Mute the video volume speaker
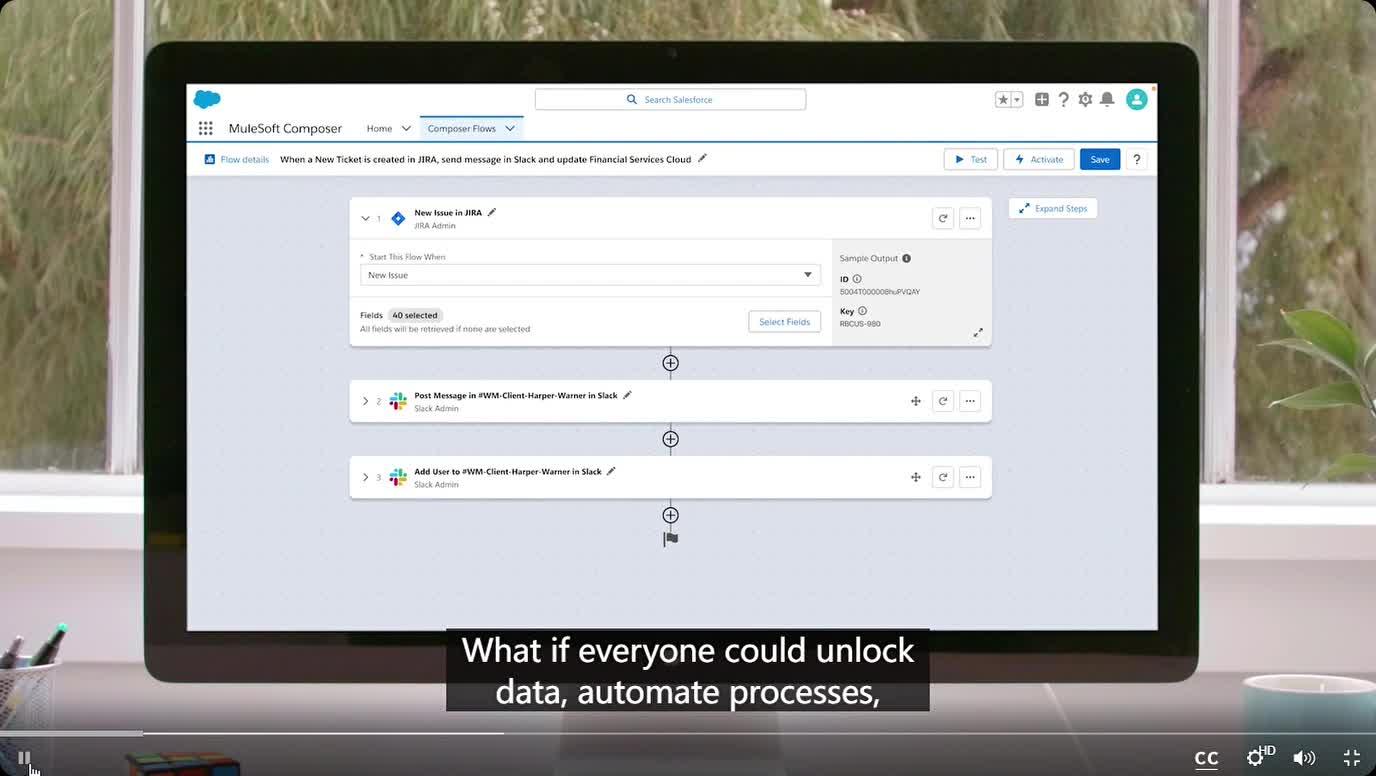The image size is (1376, 776). tap(1304, 758)
